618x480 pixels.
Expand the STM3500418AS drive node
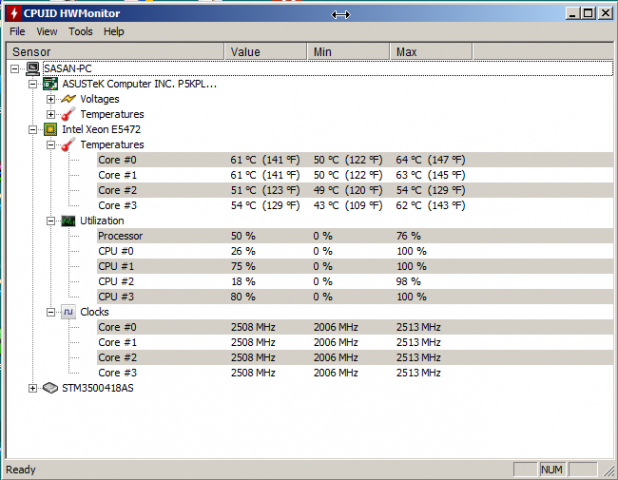pos(34,388)
